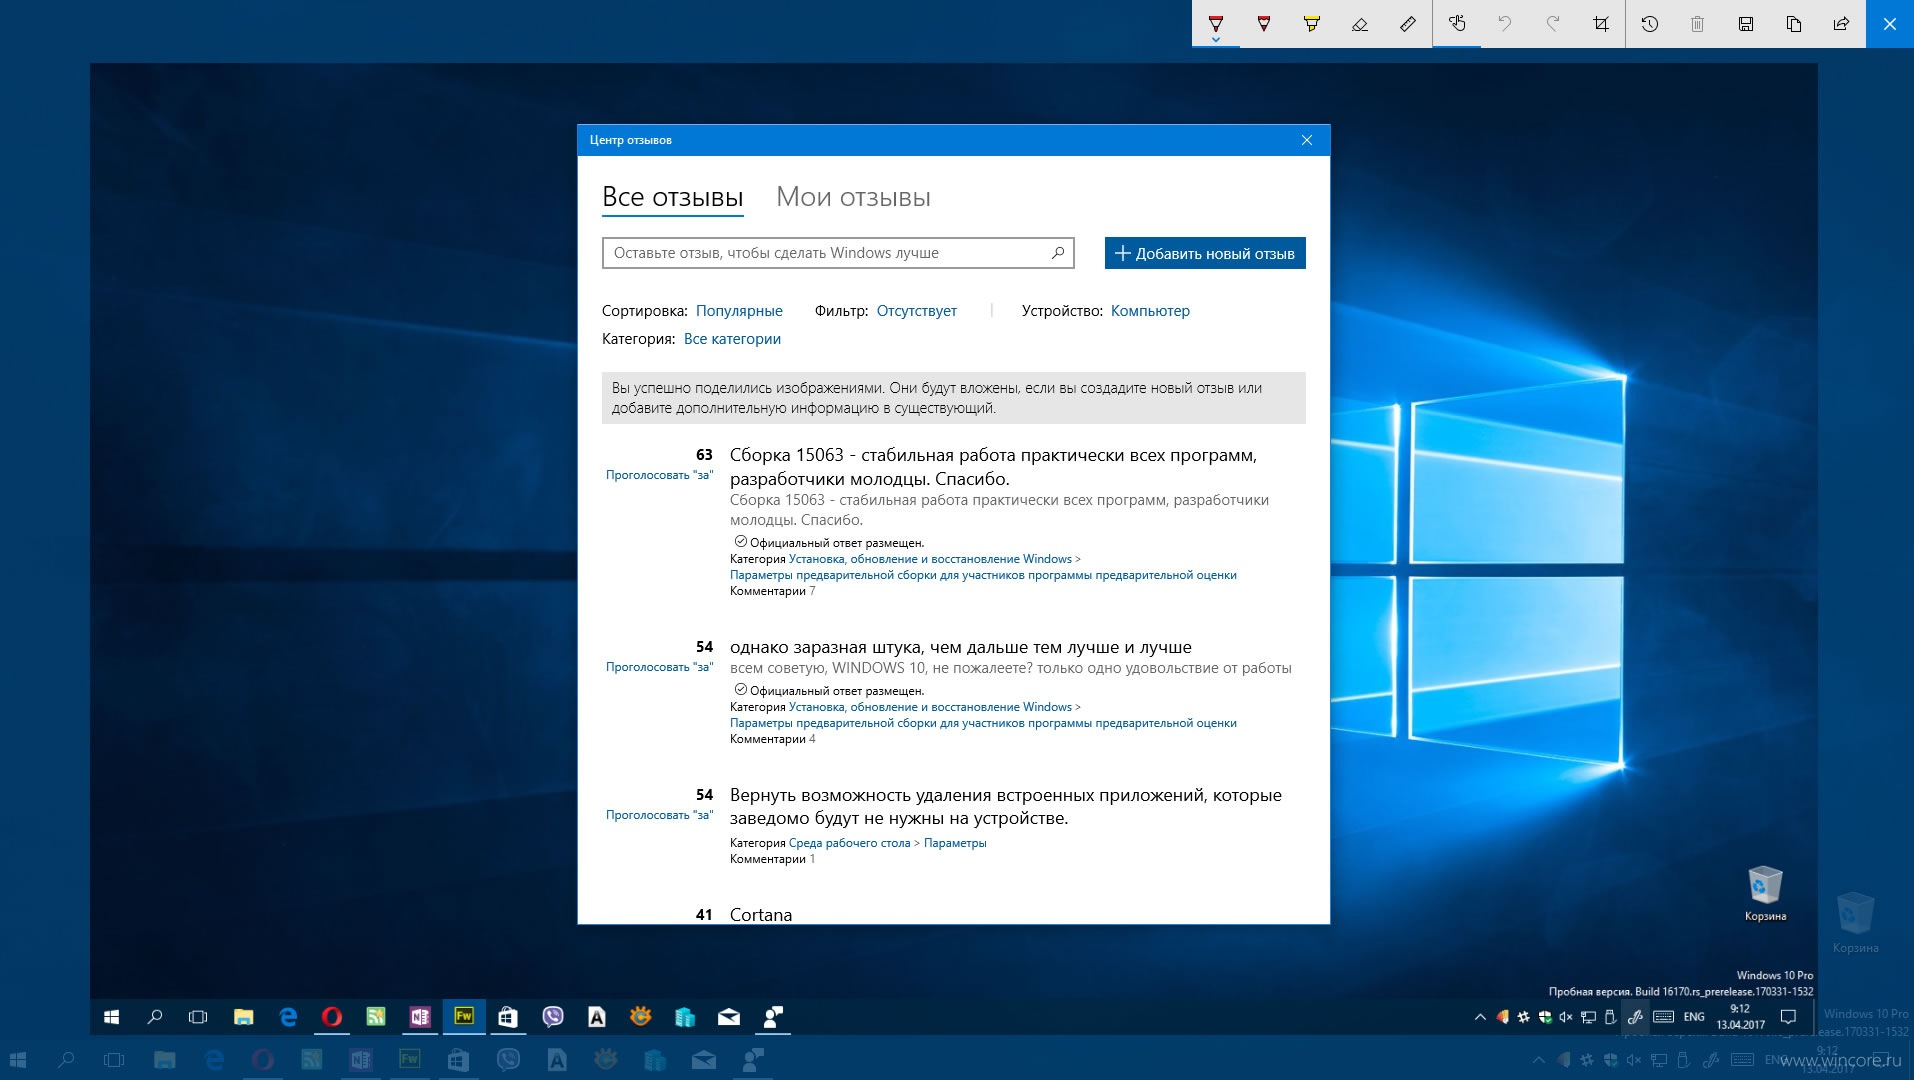Open Adobe Fireworks on bright taskbar
The width and height of the screenshot is (1914, 1080).
pos(464,1017)
